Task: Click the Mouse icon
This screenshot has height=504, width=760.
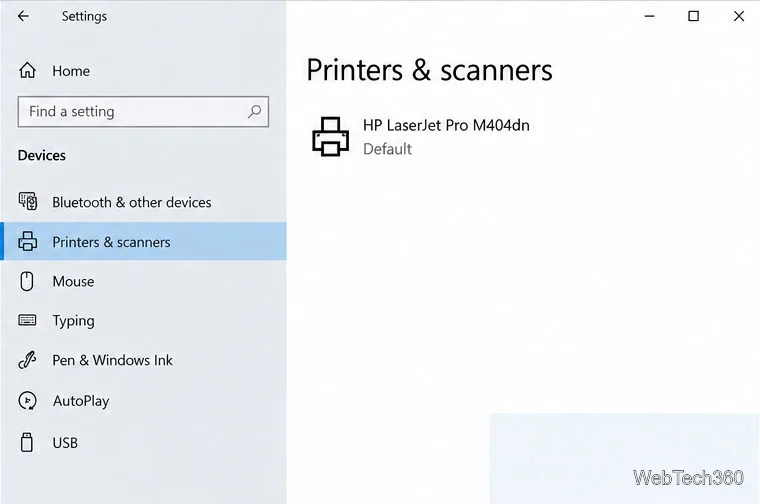Action: pyautogui.click(x=27, y=281)
